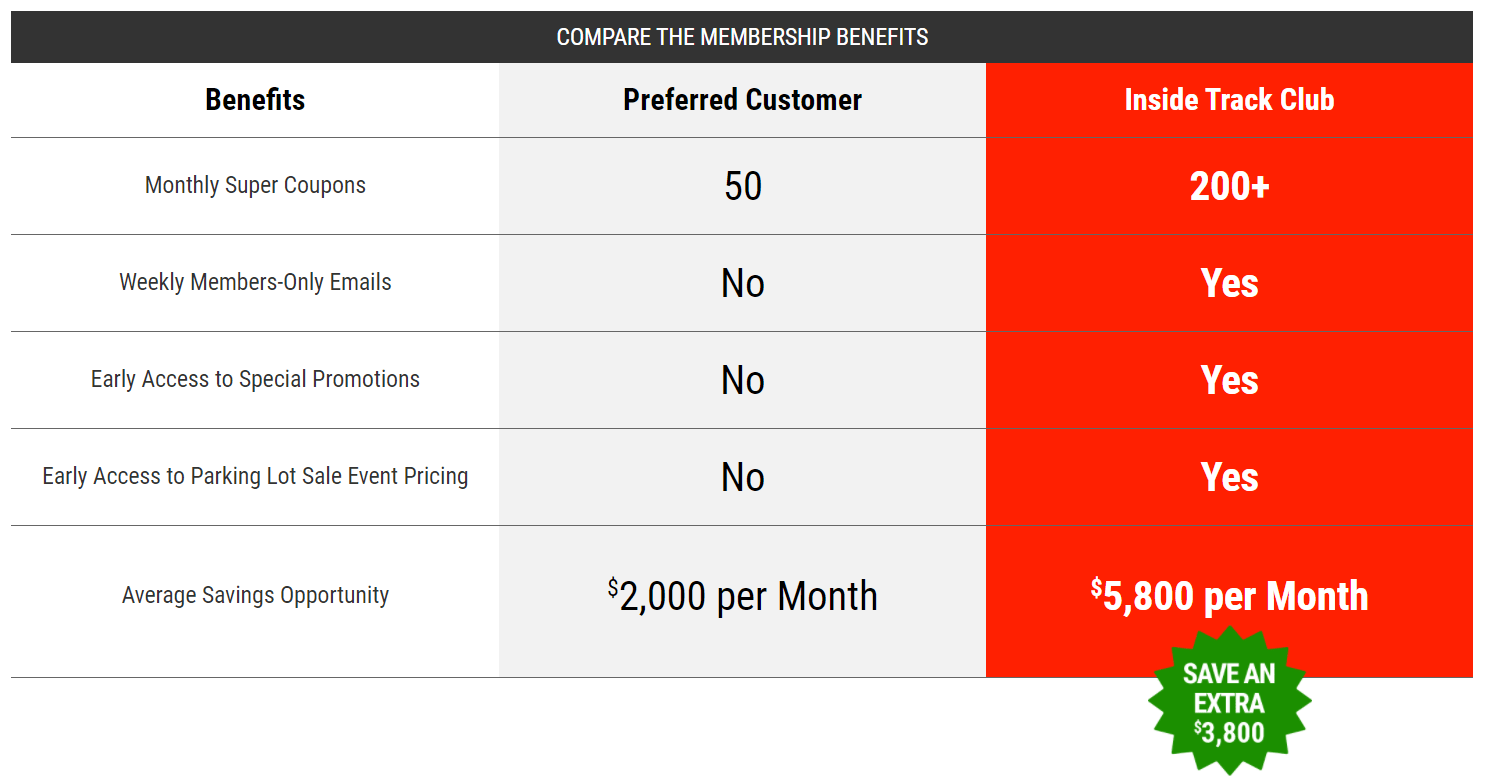This screenshot has height=782, width=1490.
Task: Click Yes in the Special Promotions row
Action: point(1229,381)
